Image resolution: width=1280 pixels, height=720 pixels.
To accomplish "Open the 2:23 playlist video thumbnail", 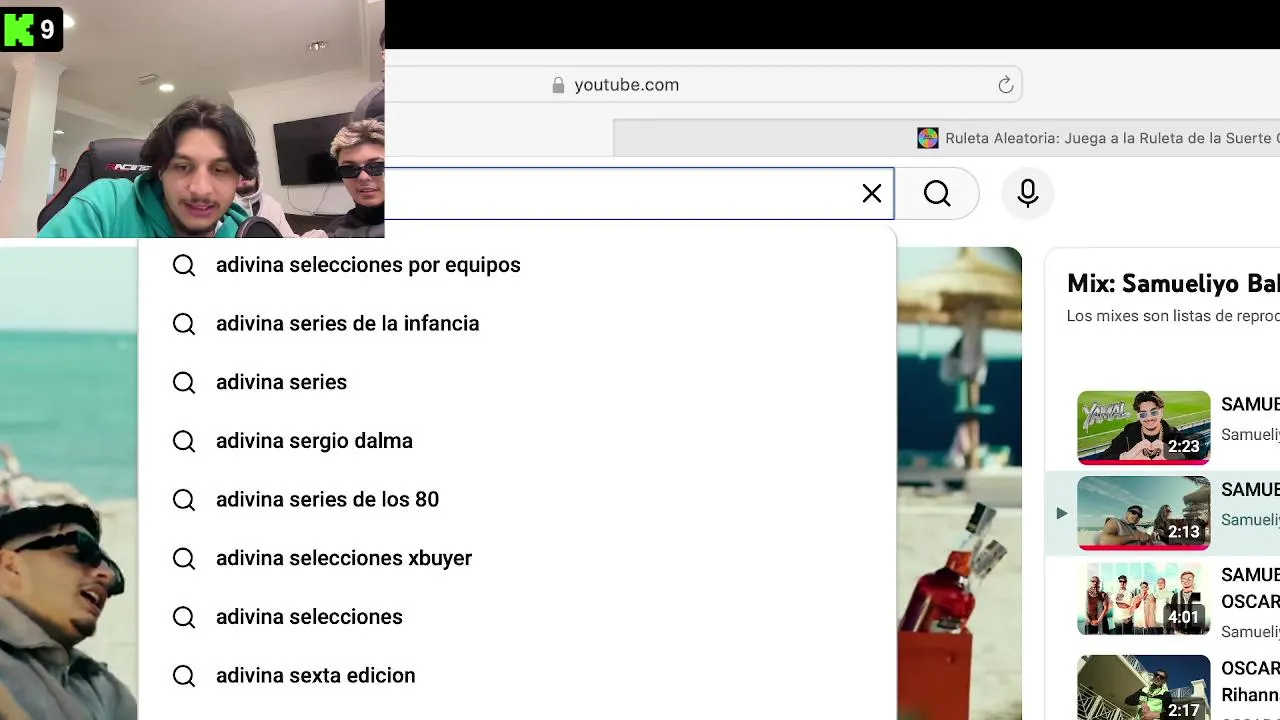I will pyautogui.click(x=1143, y=427).
